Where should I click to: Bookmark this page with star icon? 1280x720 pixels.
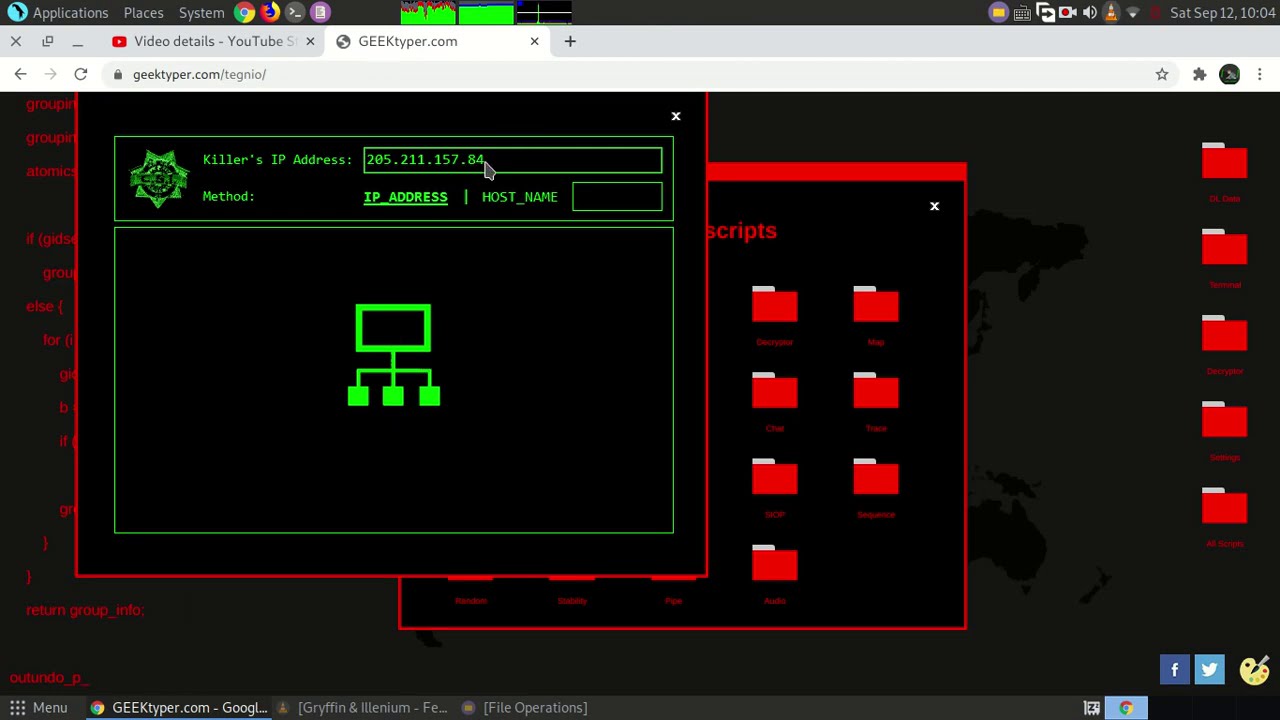tap(1162, 74)
